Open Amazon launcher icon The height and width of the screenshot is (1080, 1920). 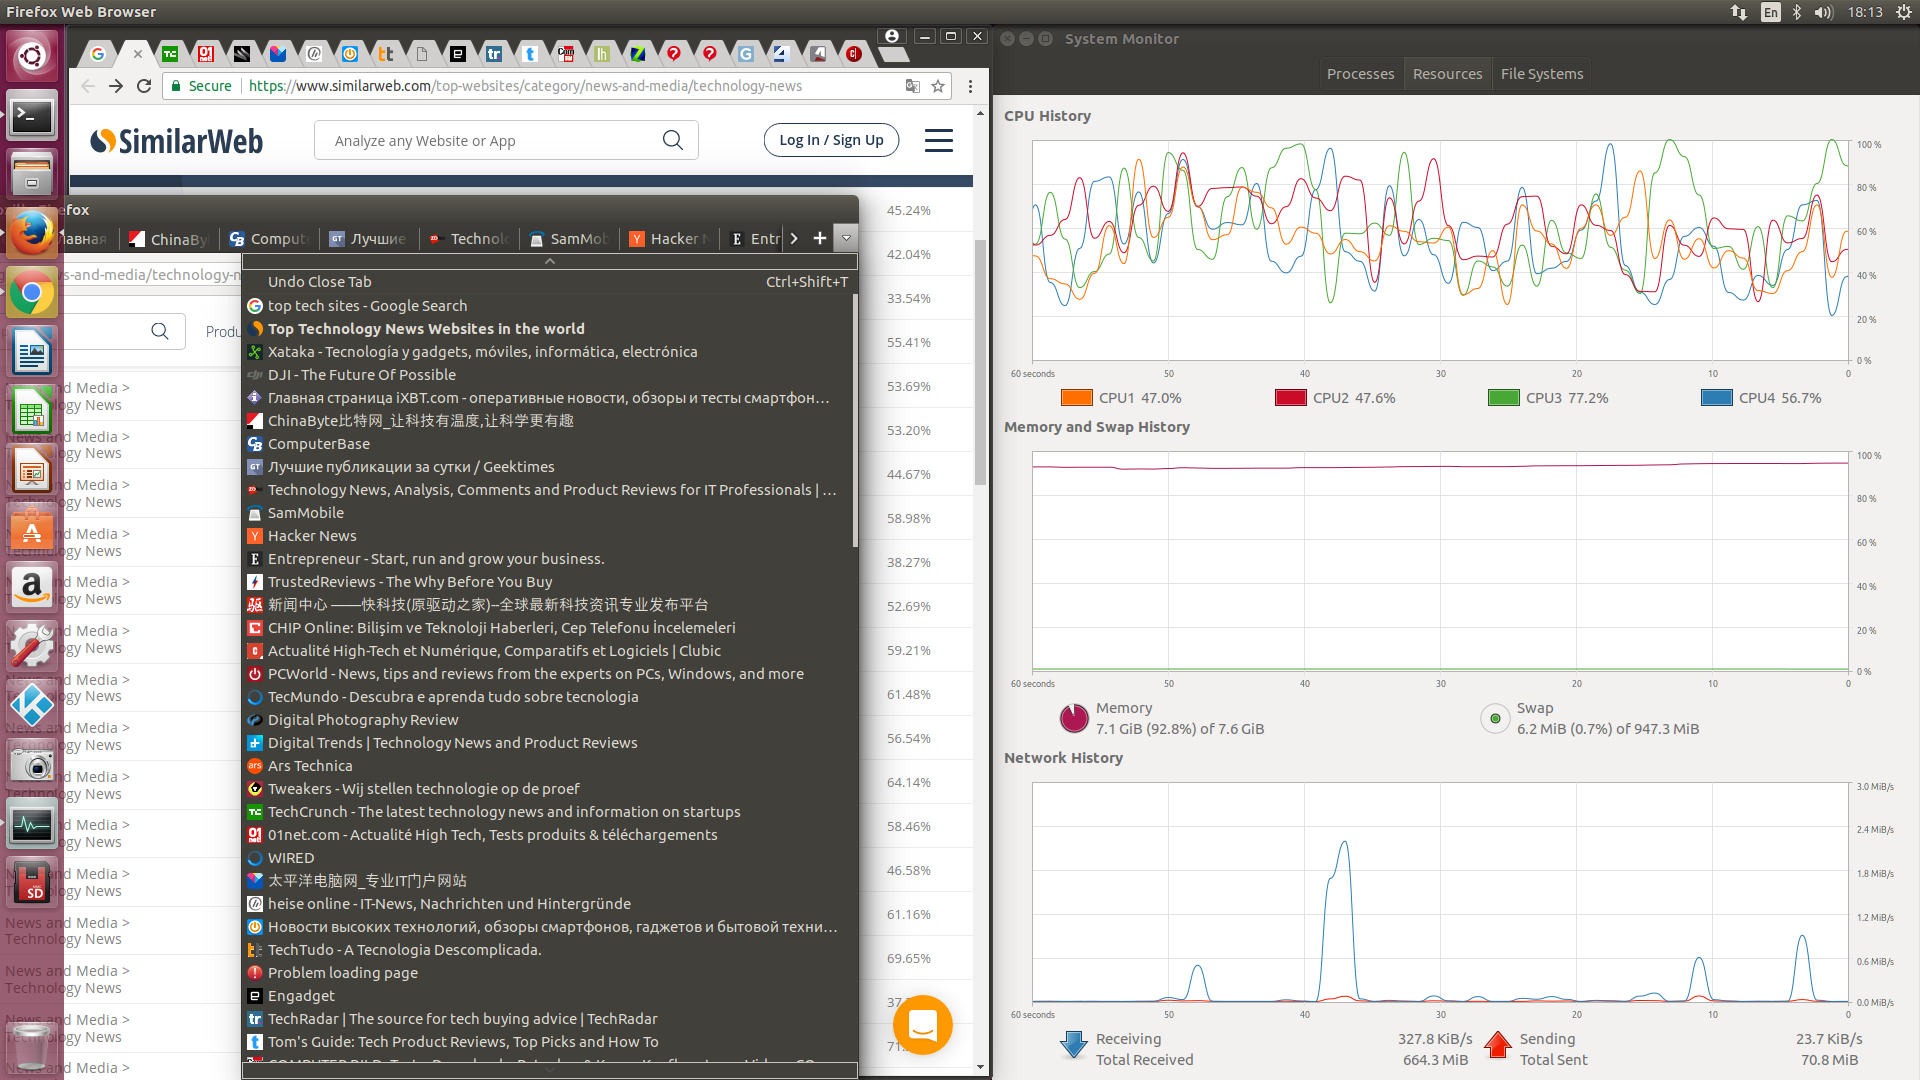(32, 587)
